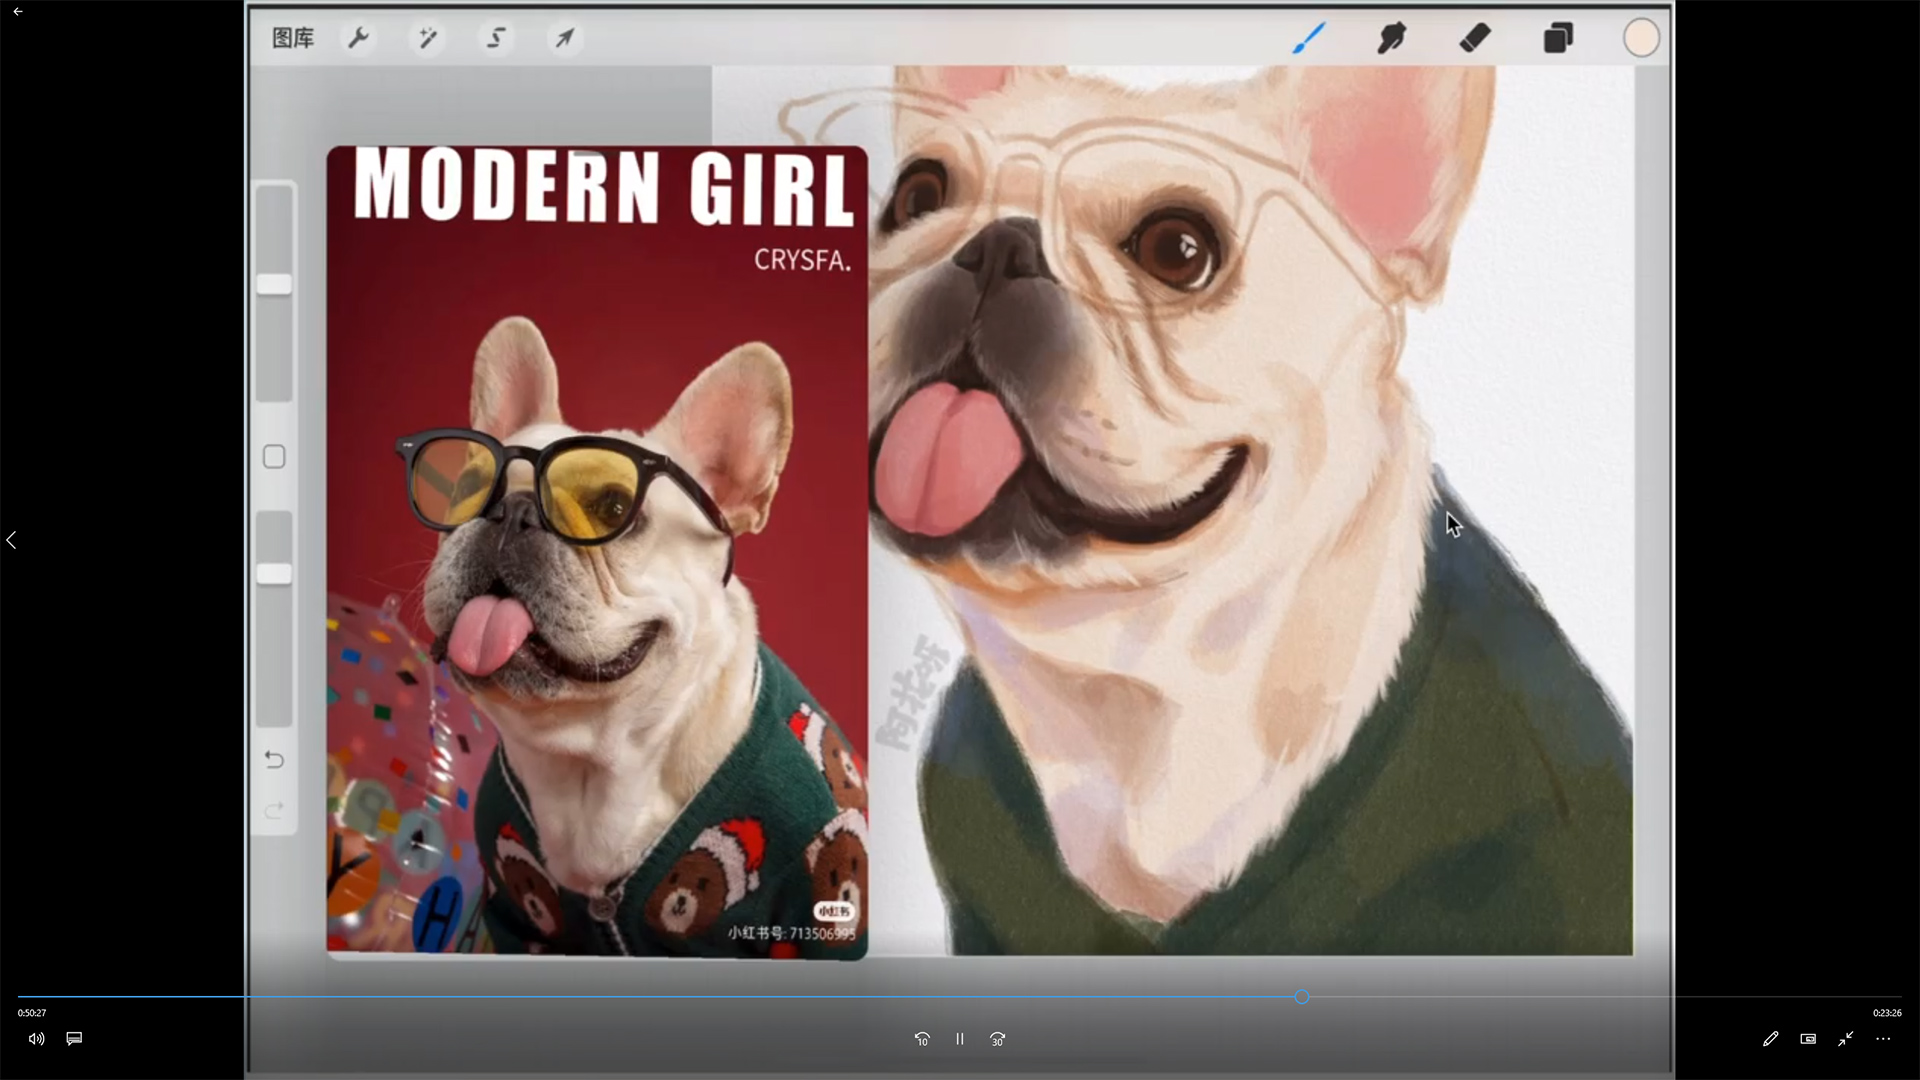Click the Modern Girl reference image
The image size is (1920, 1080).
(x=597, y=553)
